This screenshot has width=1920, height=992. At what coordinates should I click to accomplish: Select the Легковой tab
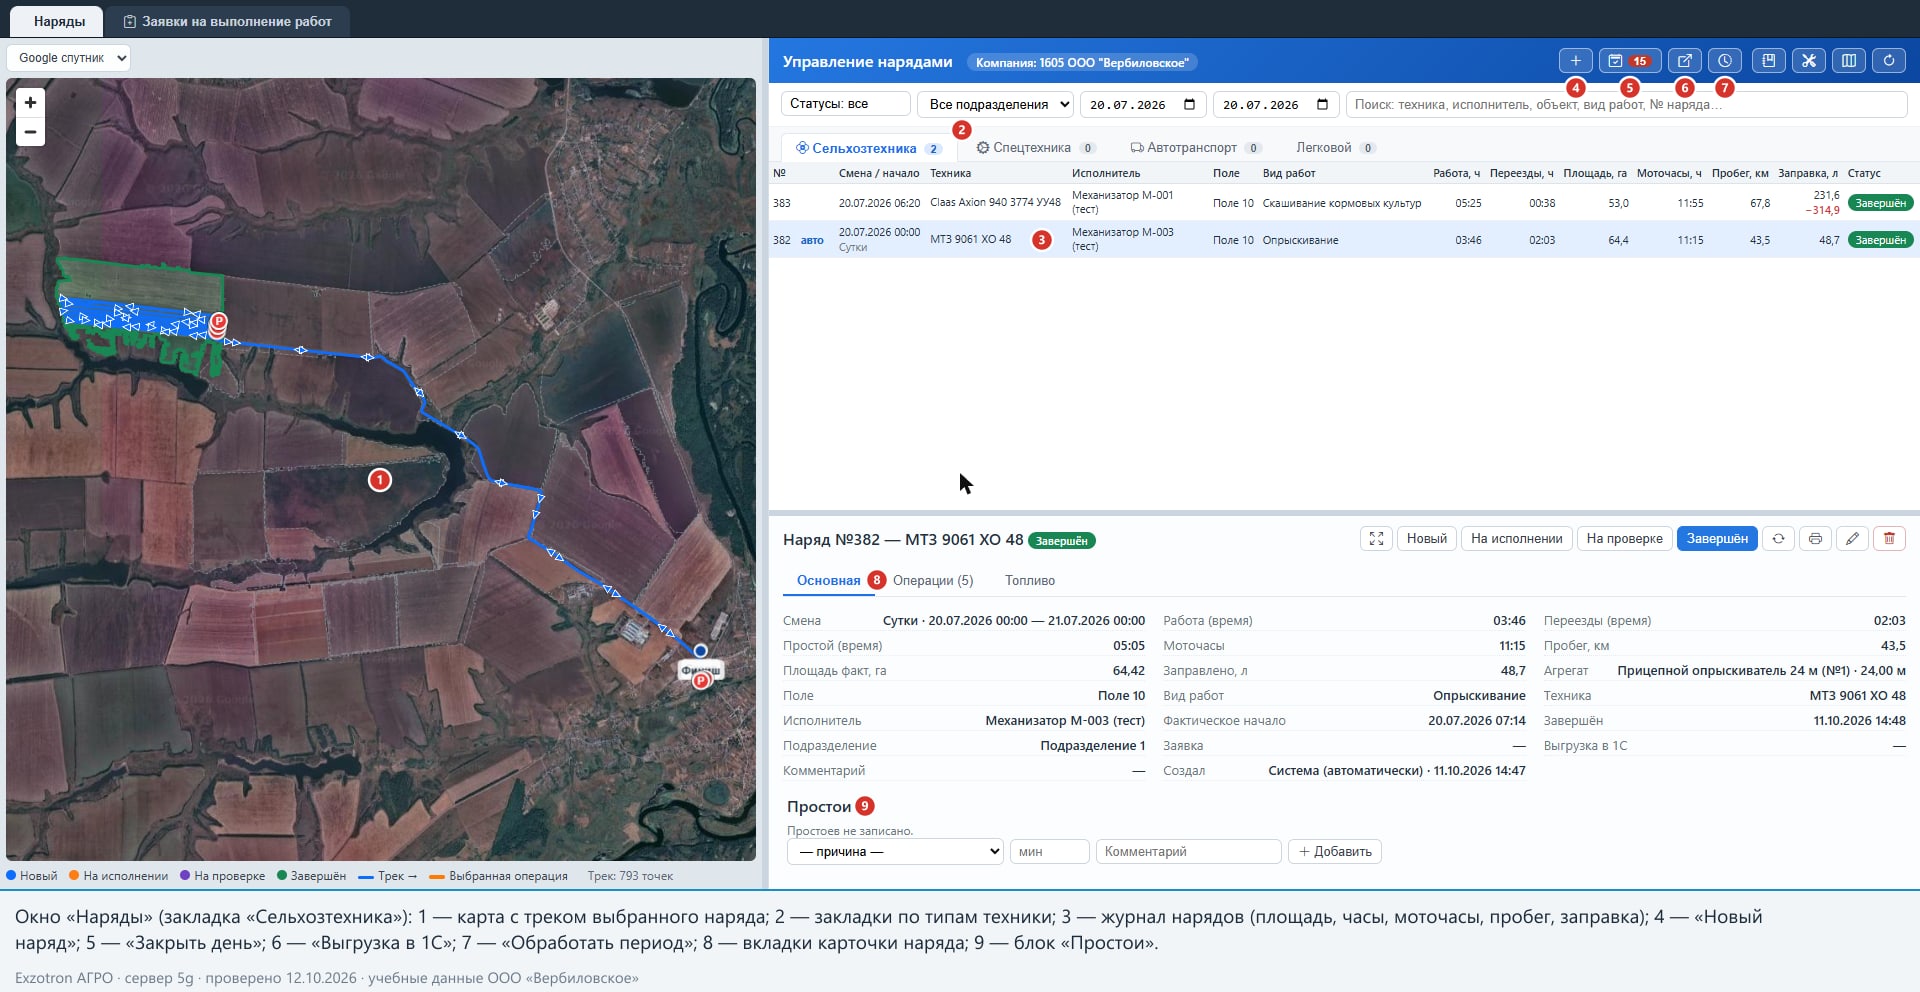(x=1335, y=148)
